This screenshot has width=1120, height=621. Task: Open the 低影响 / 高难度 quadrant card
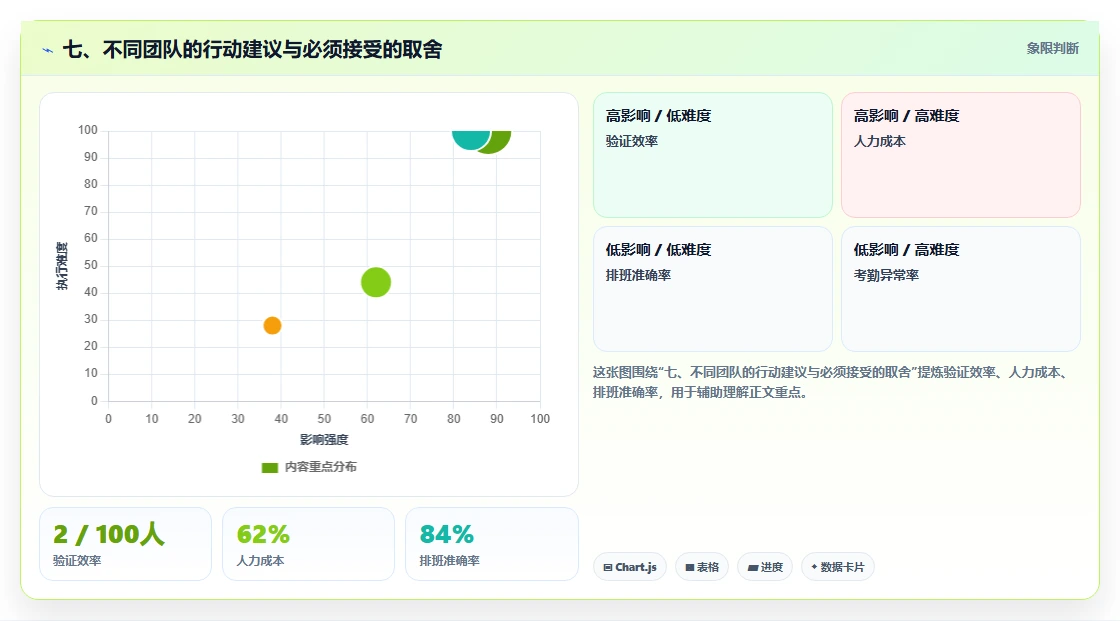(961, 289)
